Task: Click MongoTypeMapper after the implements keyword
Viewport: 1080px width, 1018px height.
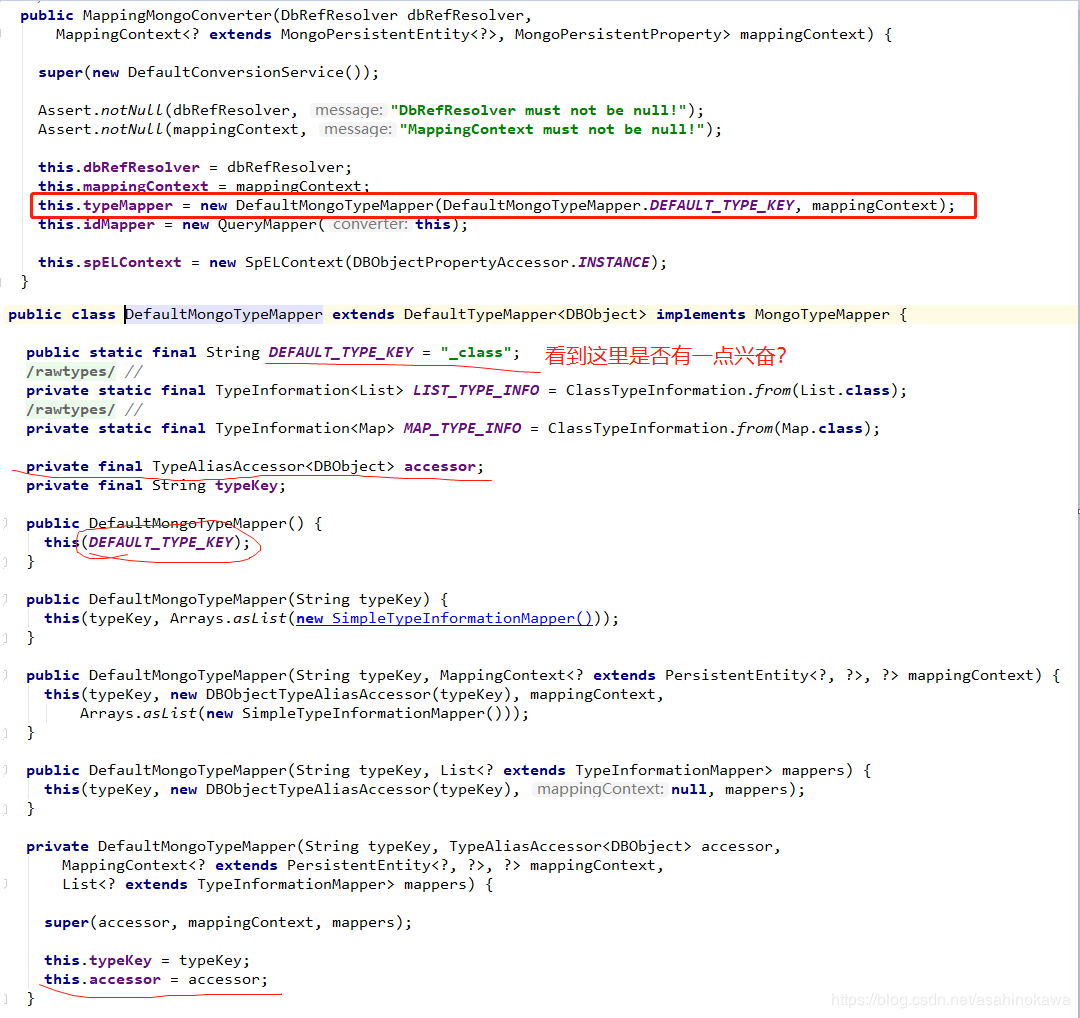Action: [822, 315]
